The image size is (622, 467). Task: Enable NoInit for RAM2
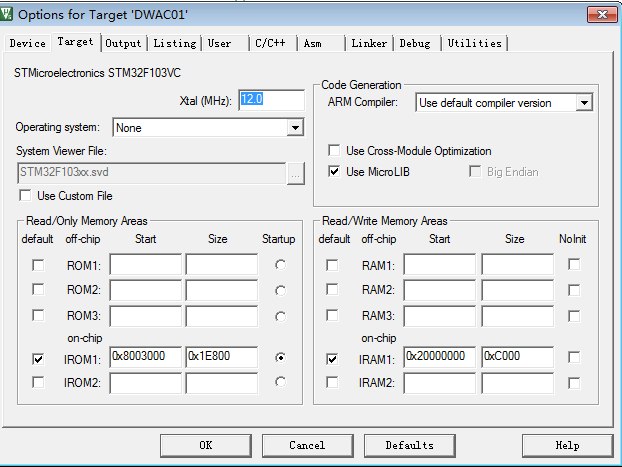(574, 290)
